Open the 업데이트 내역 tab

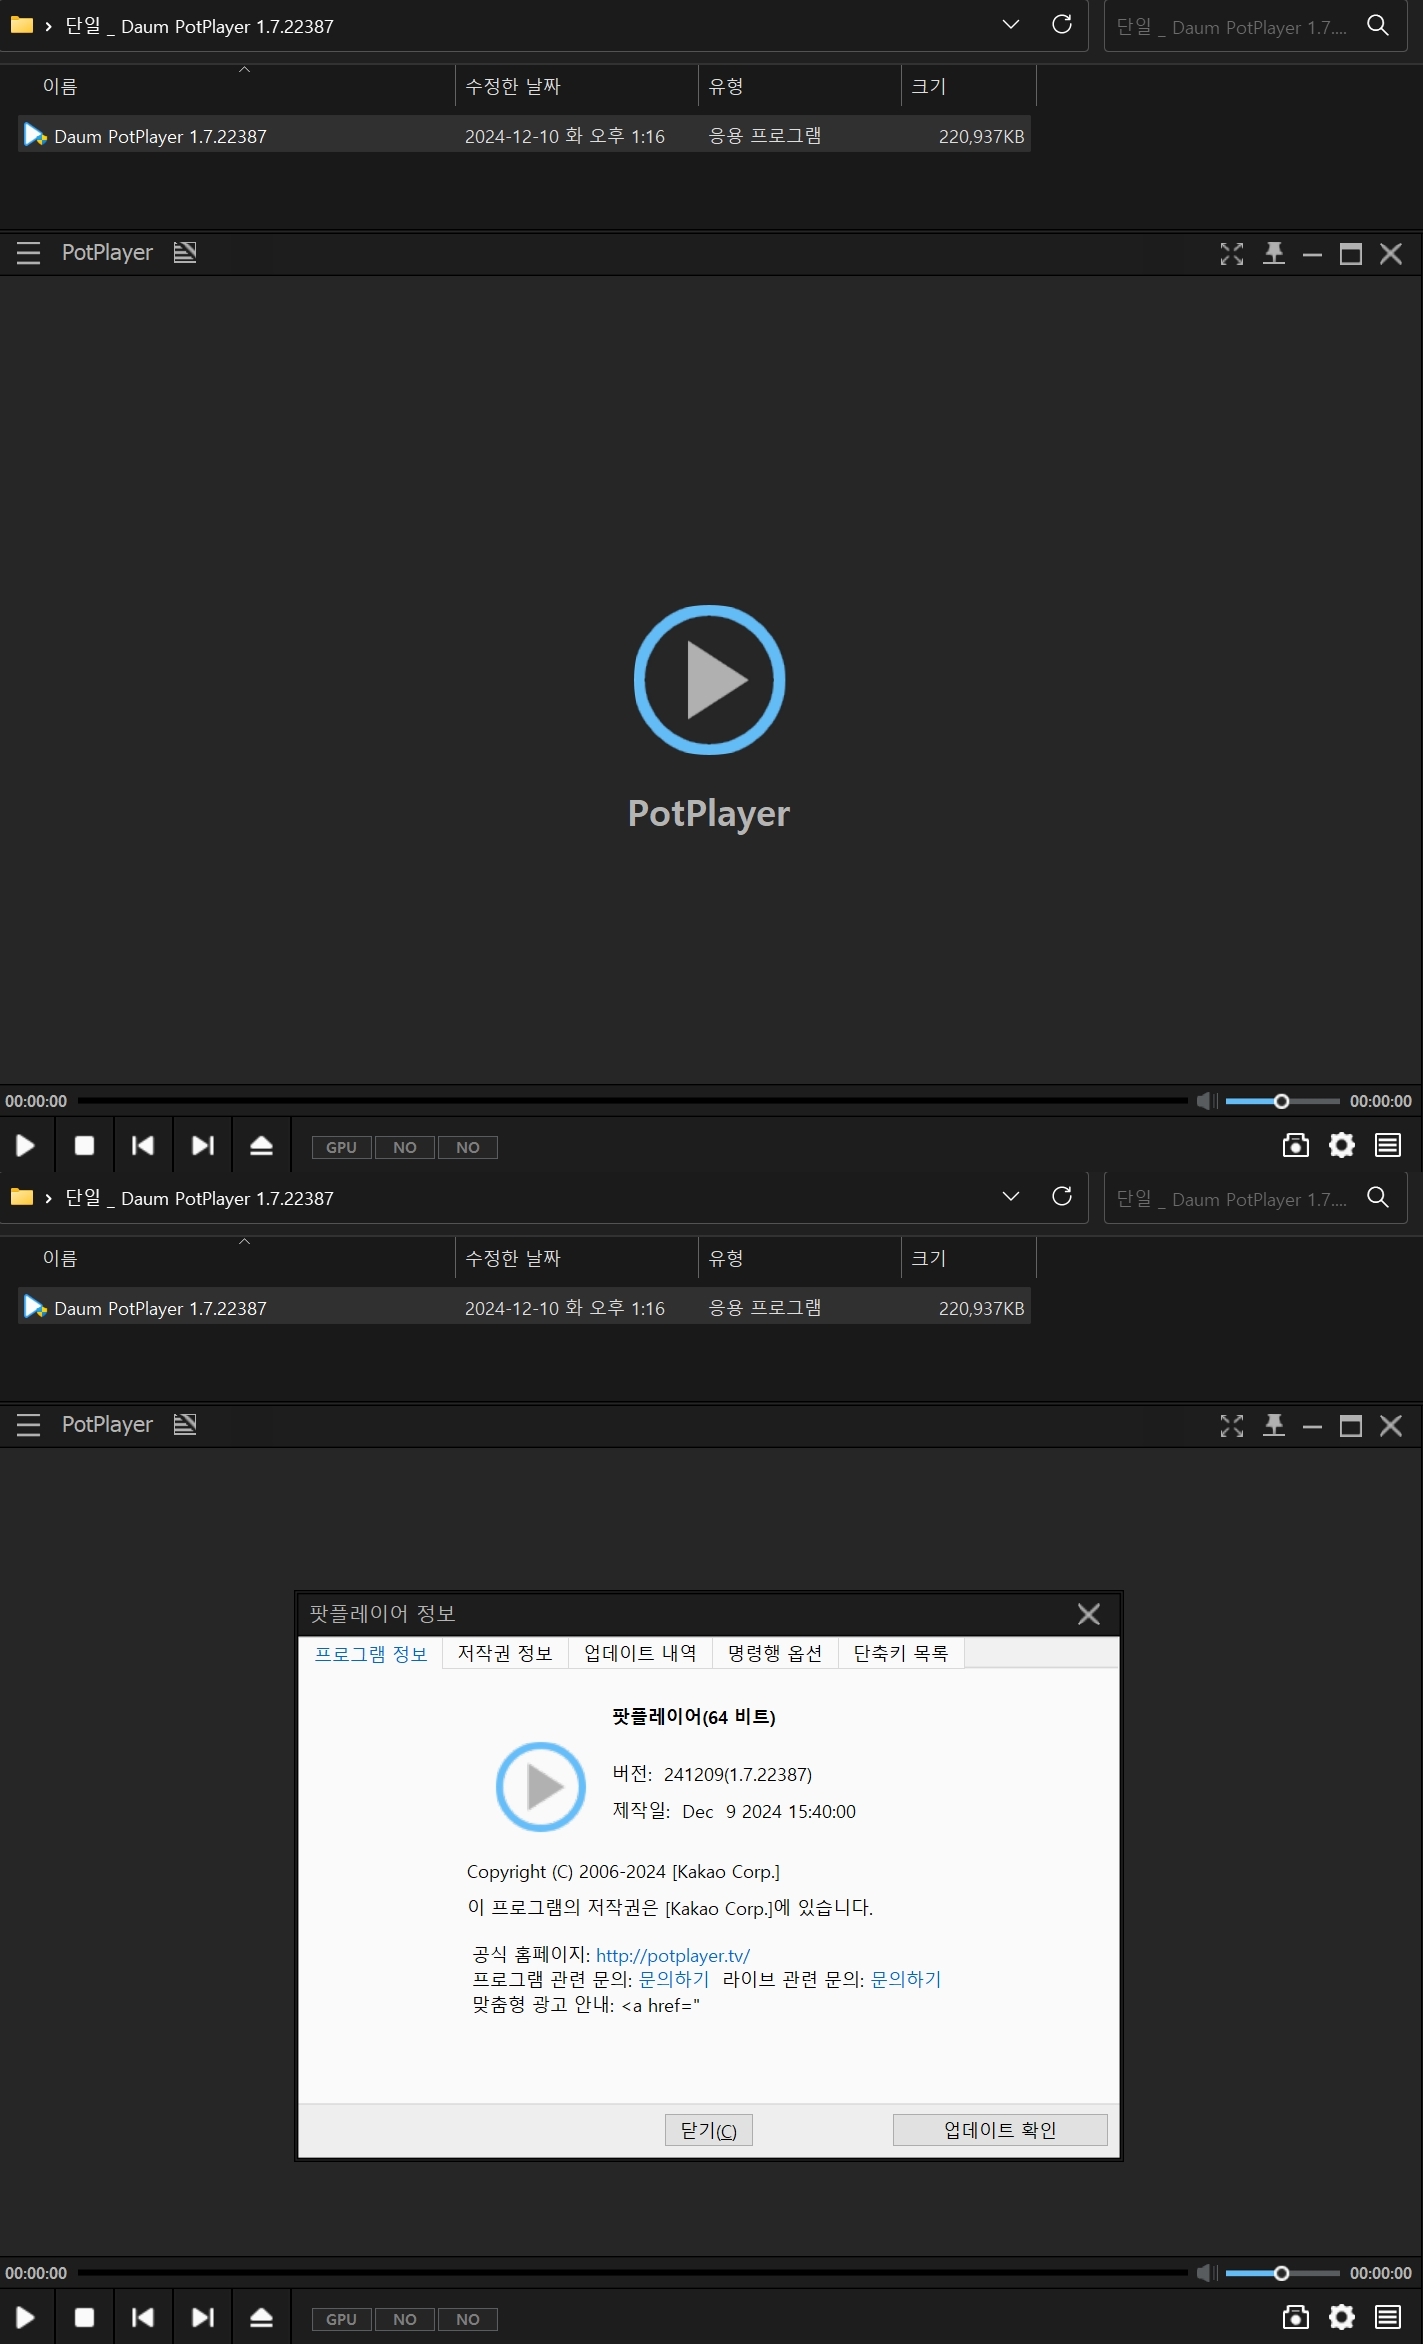click(640, 1653)
